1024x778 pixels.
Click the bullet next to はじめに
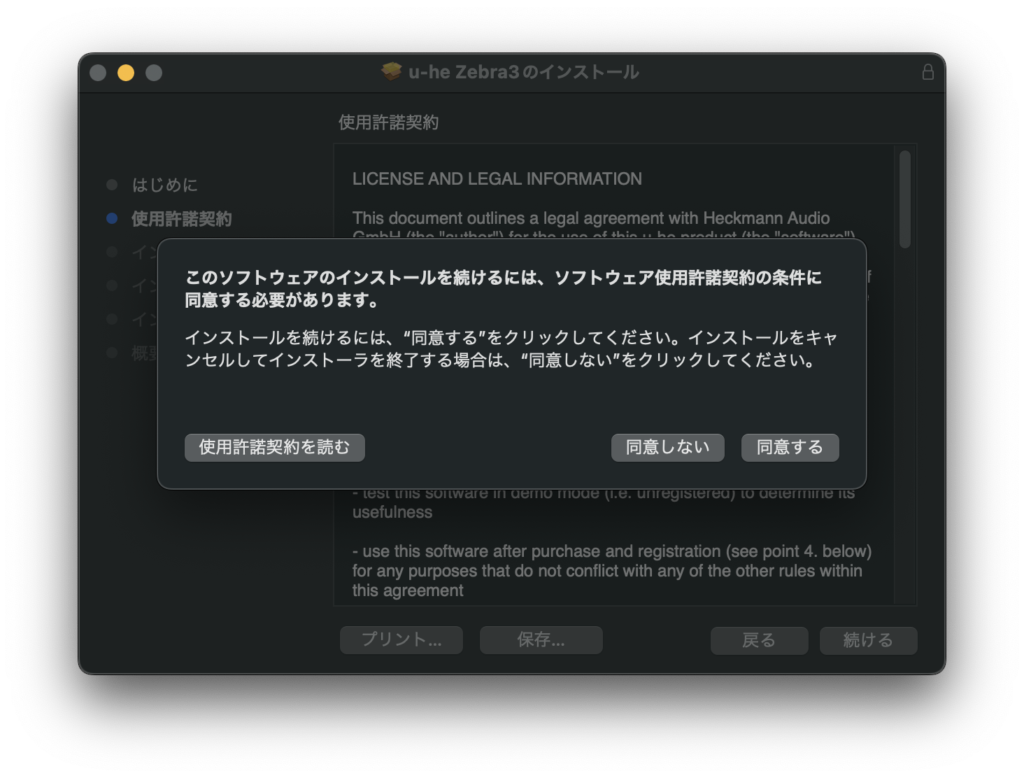tap(112, 185)
